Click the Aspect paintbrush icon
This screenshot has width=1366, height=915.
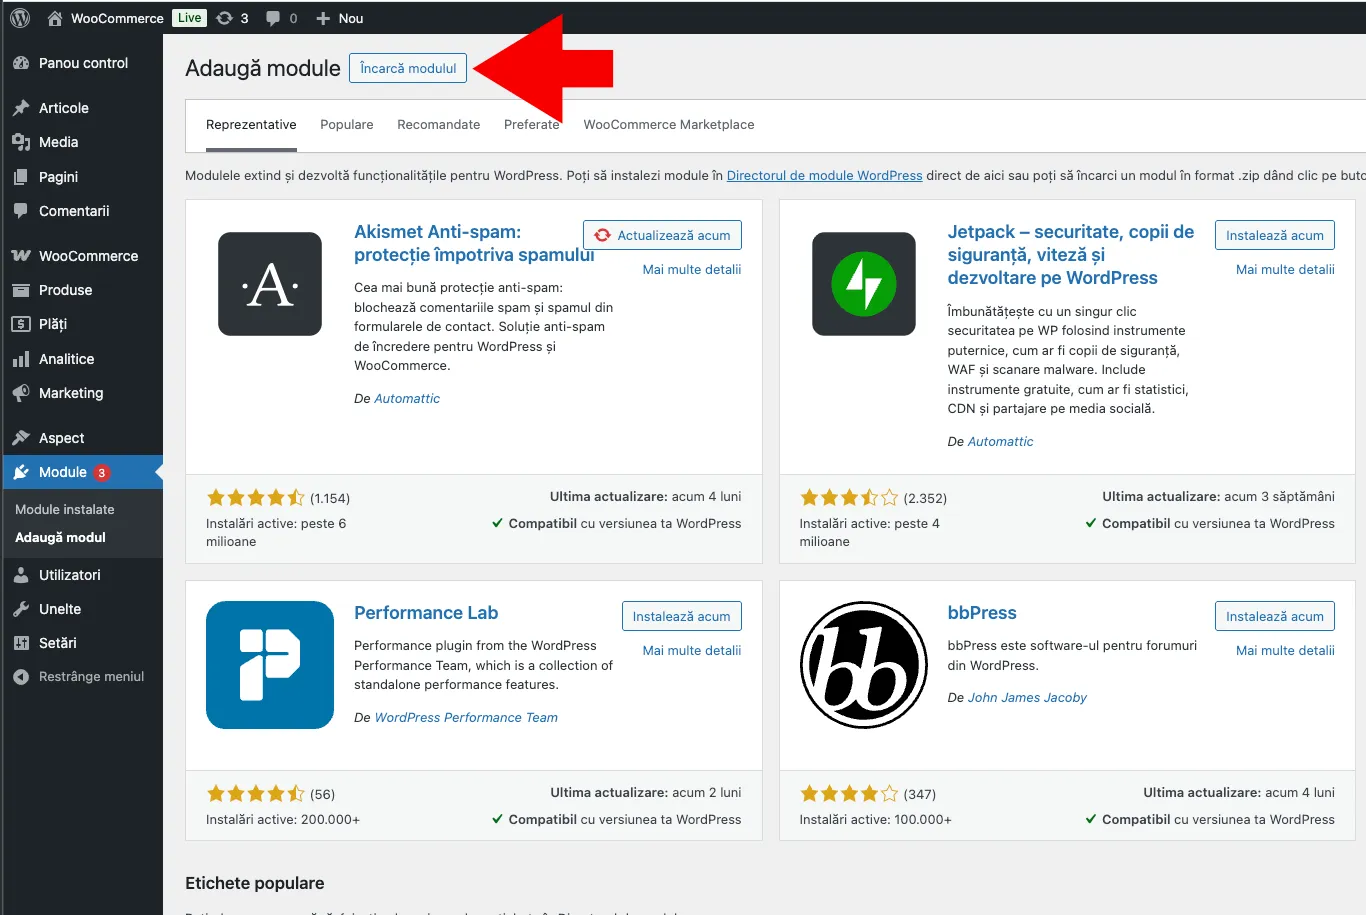(21, 438)
